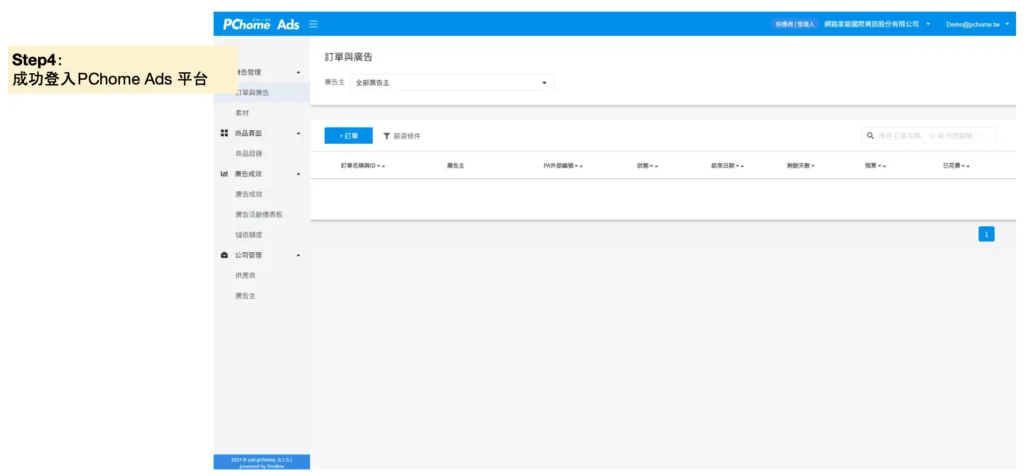Click the funnel filter icon beside 篩選條件

coord(387,136)
